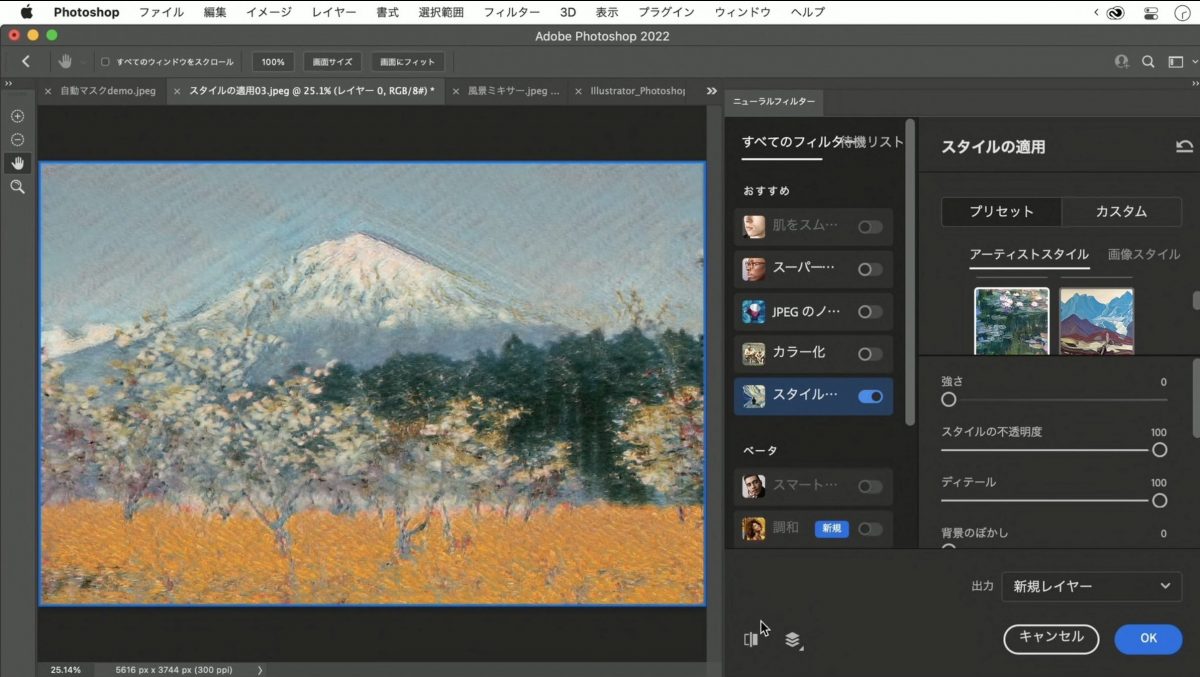Select the zoom in (plus) tool
This screenshot has width=1200, height=677.
click(17, 116)
